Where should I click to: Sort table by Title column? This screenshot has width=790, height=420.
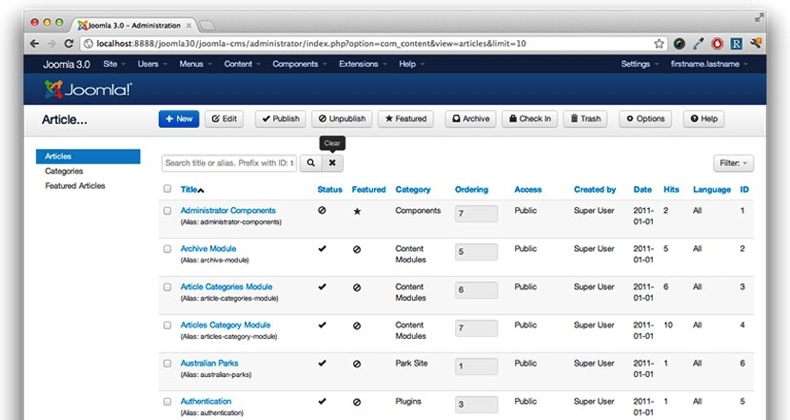pyautogui.click(x=192, y=190)
